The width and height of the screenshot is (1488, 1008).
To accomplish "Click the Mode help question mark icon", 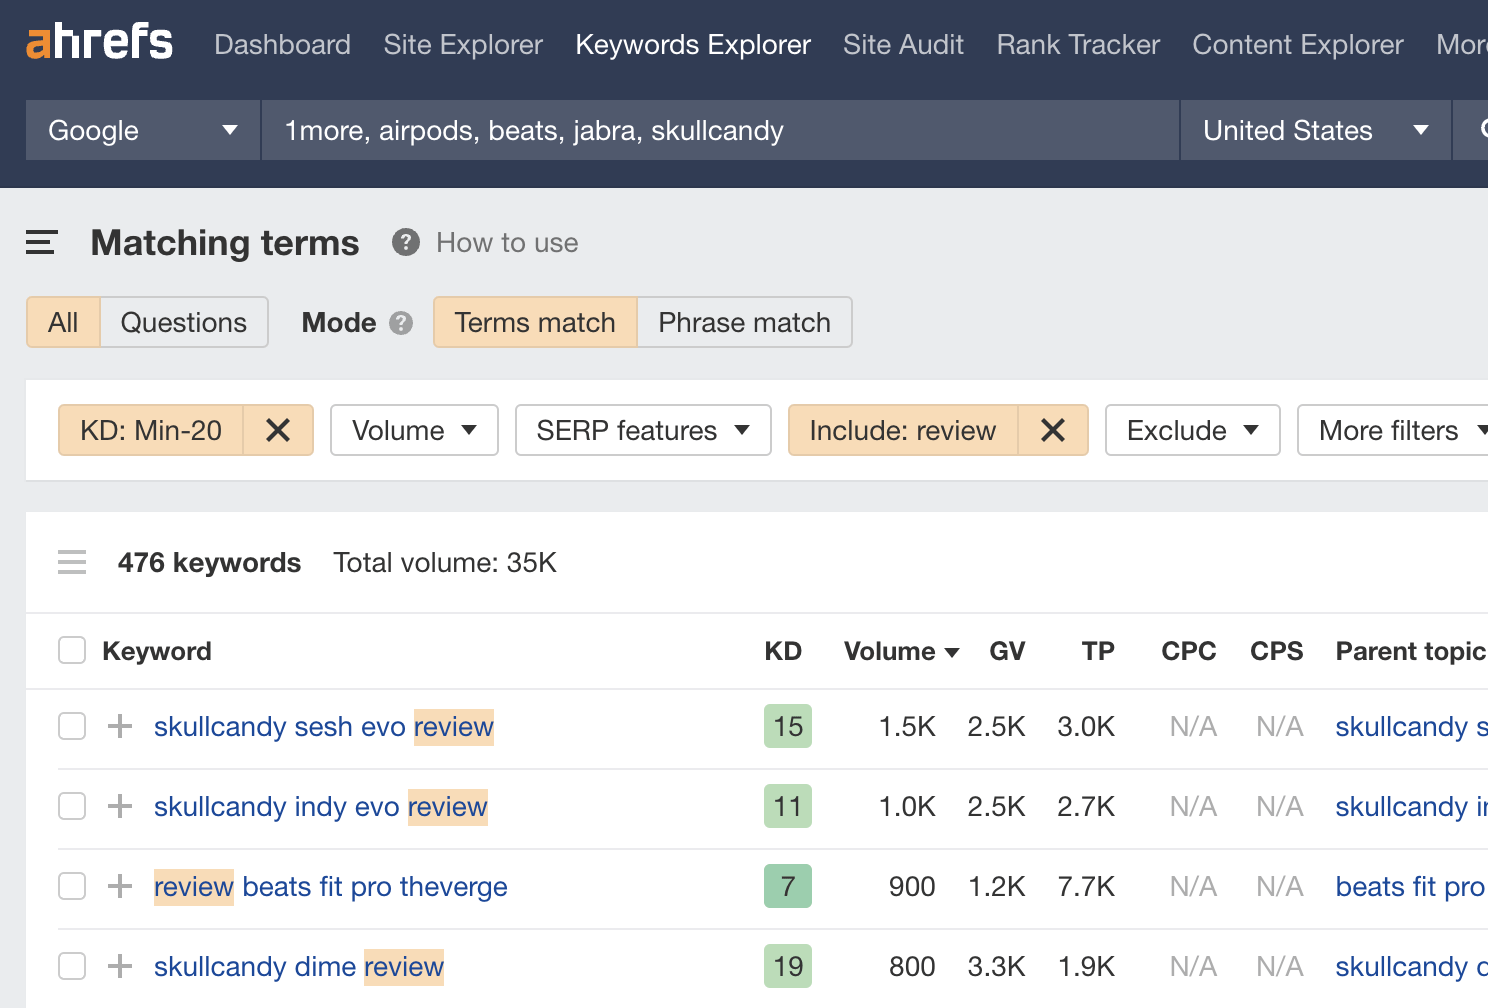I will coord(399,322).
